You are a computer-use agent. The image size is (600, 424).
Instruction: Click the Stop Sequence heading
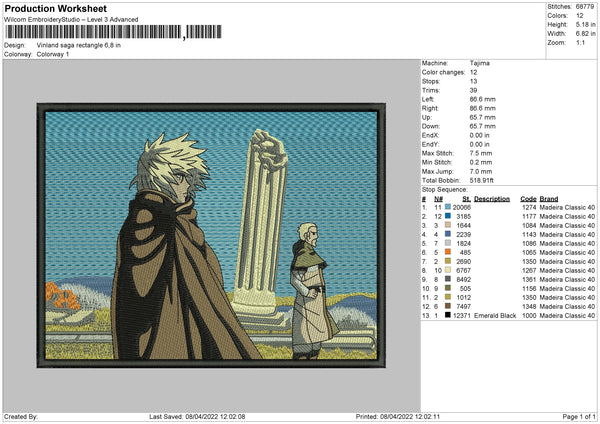(x=445, y=189)
